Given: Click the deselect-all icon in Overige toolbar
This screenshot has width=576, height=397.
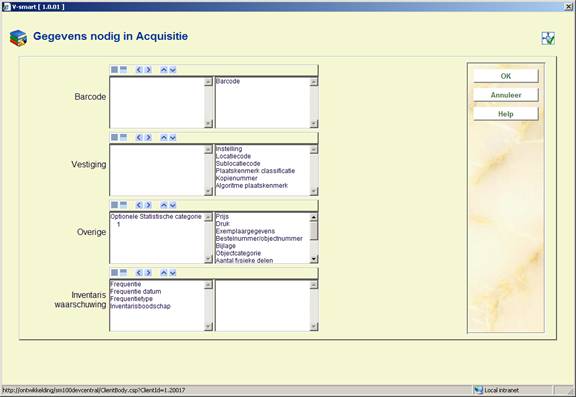Looking at the screenshot, I should (123, 205).
